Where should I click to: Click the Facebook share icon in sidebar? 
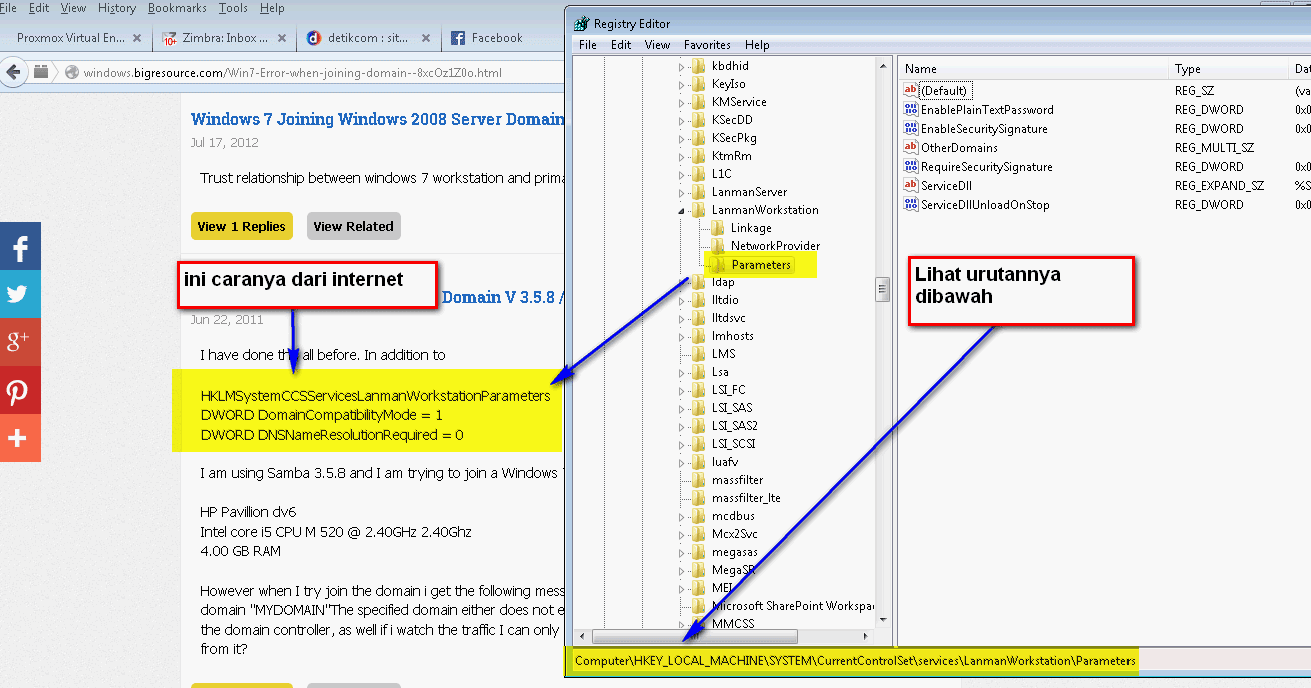click(20, 246)
